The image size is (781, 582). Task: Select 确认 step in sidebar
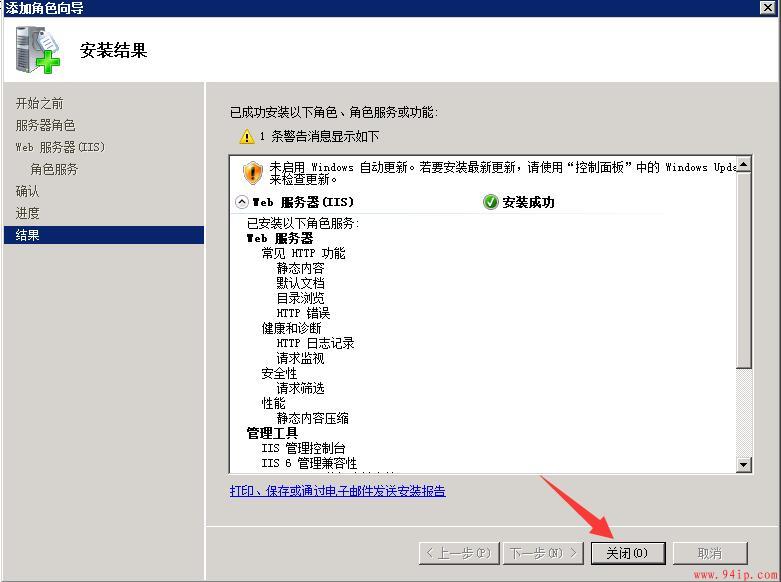(x=27, y=191)
